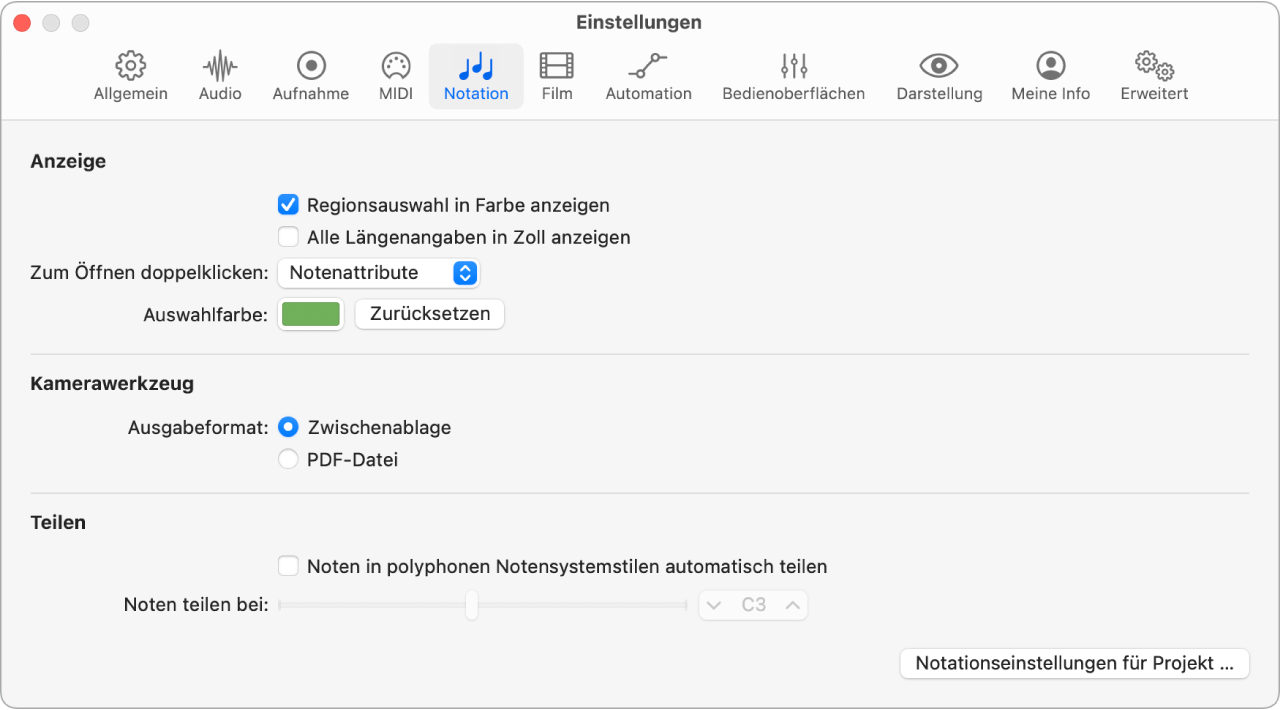This screenshot has width=1282, height=710.
Task: Switch to the Notation tab
Action: tap(476, 75)
